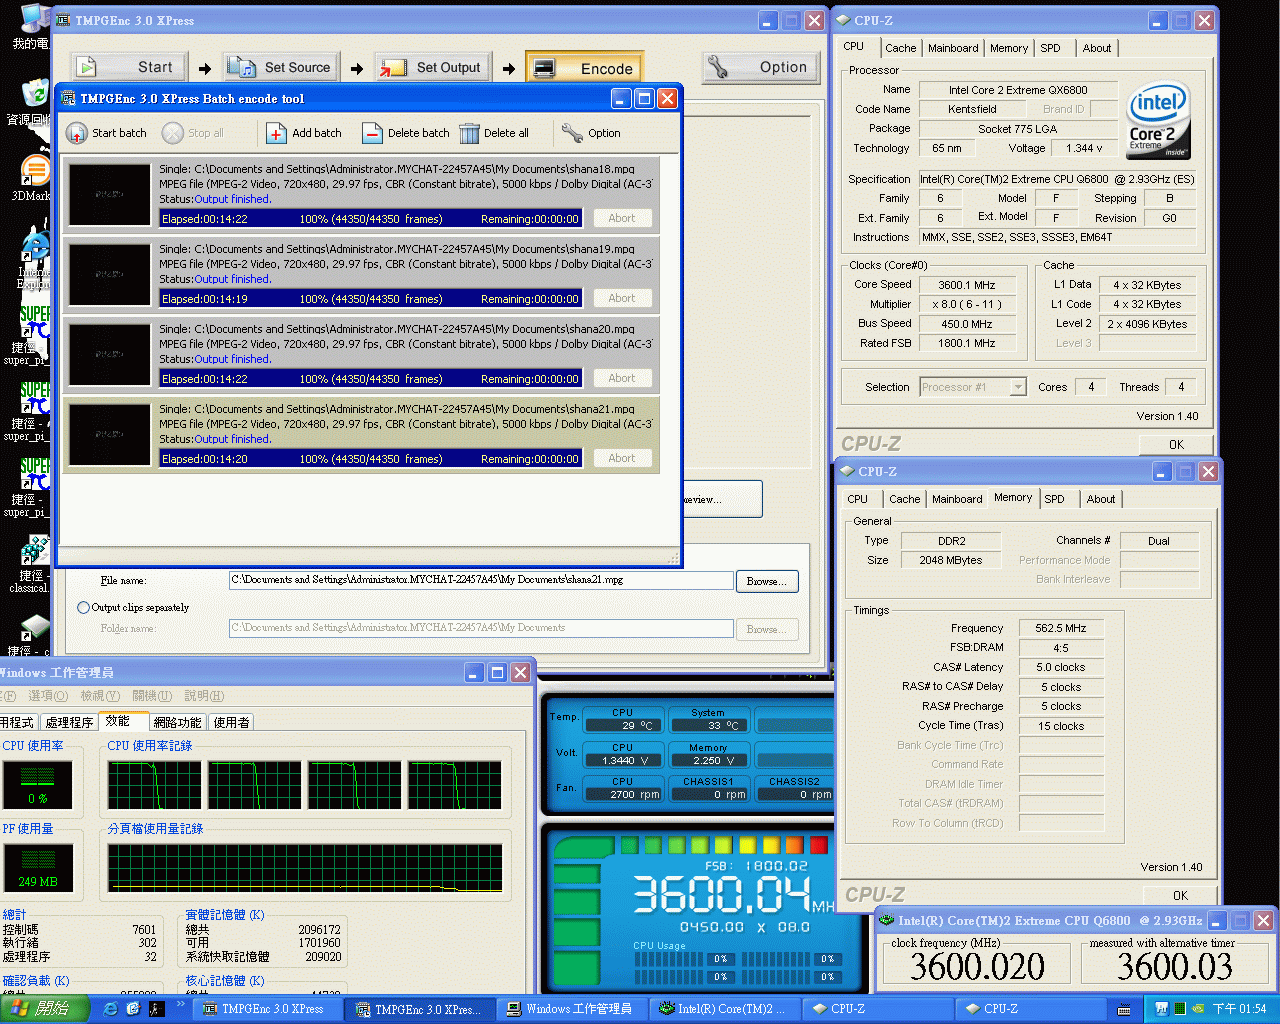The height and width of the screenshot is (1024, 1280).
Task: Open the 檢視 menu in Task Manager
Action: tap(99, 696)
